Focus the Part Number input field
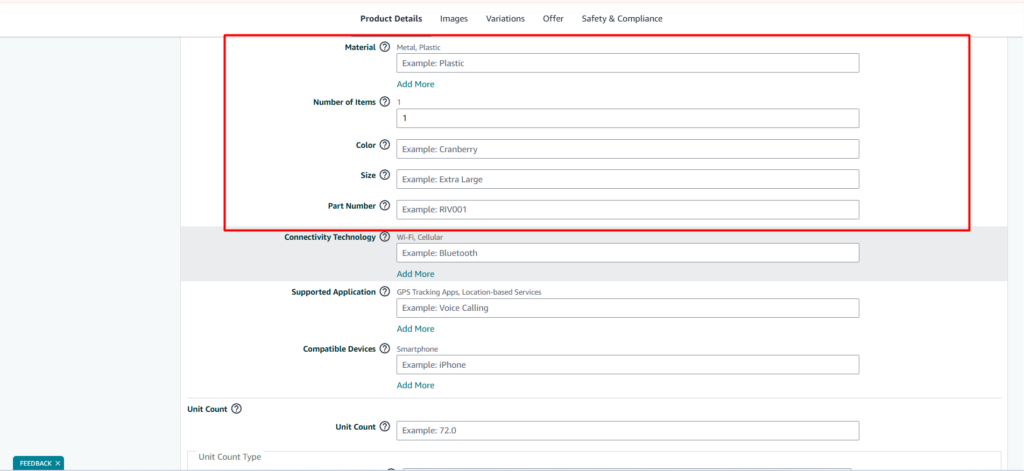The height and width of the screenshot is (471, 1024). pyautogui.click(x=628, y=210)
